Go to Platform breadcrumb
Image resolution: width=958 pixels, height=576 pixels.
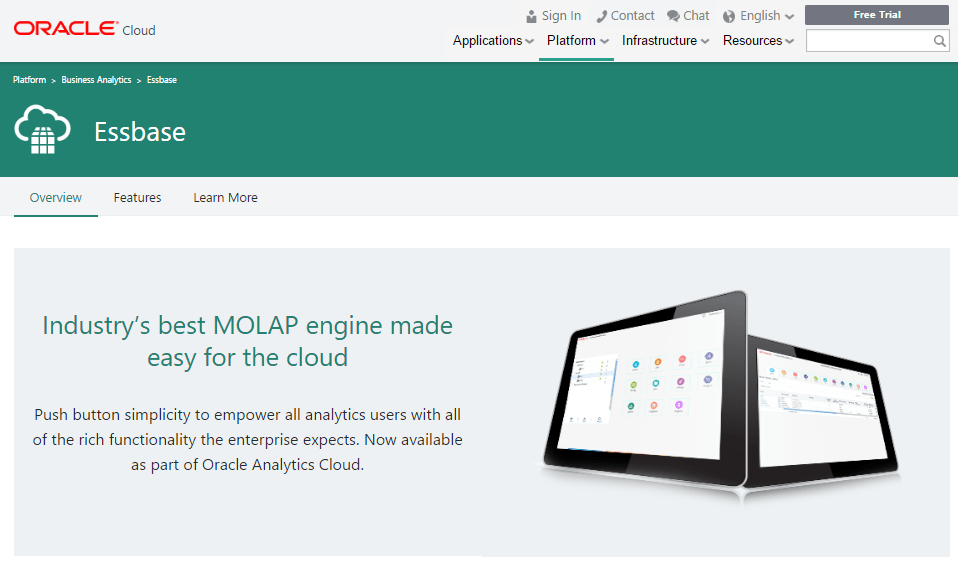pos(29,80)
